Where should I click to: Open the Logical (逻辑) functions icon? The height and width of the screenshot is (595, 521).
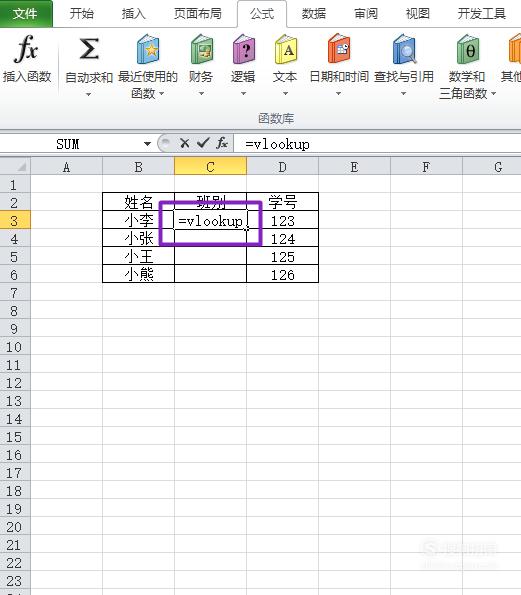(244, 49)
